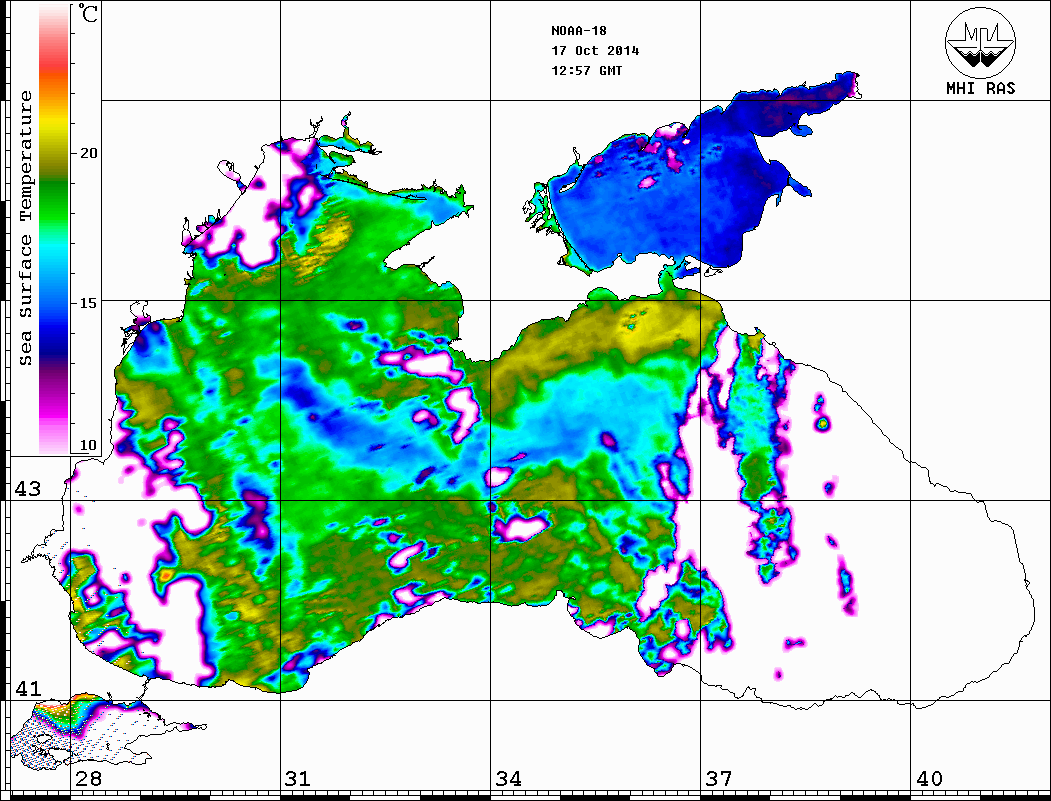
Task: Click the temperature color scale bar
Action: (x=54, y=229)
